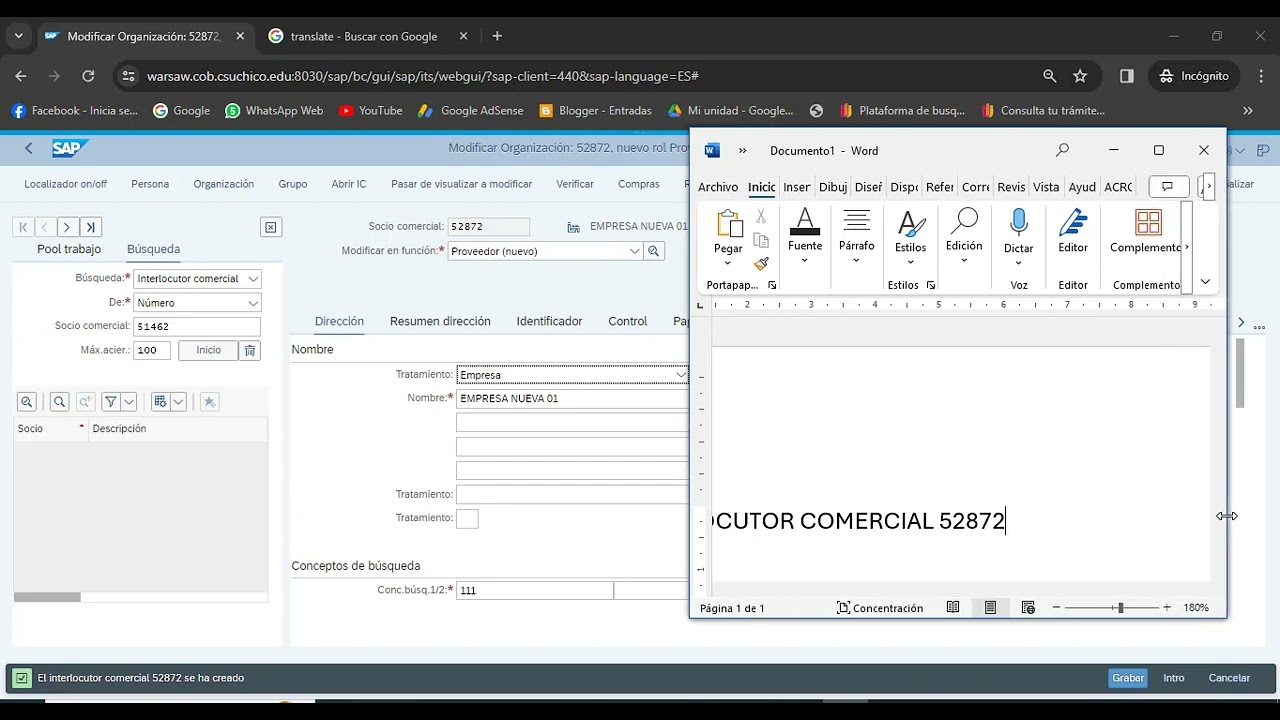Screen dimensions: 1280x720
Task: Open Chrome tab search dropdown
Action: tap(18, 36)
